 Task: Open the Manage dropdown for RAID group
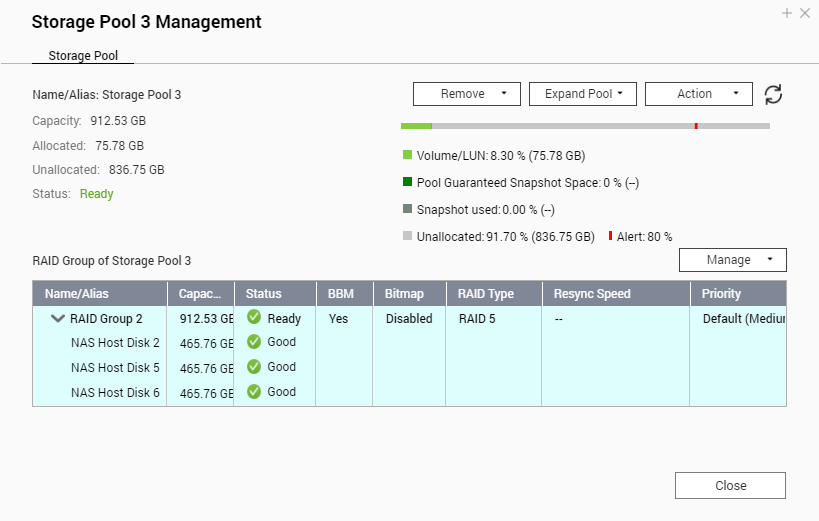[733, 260]
